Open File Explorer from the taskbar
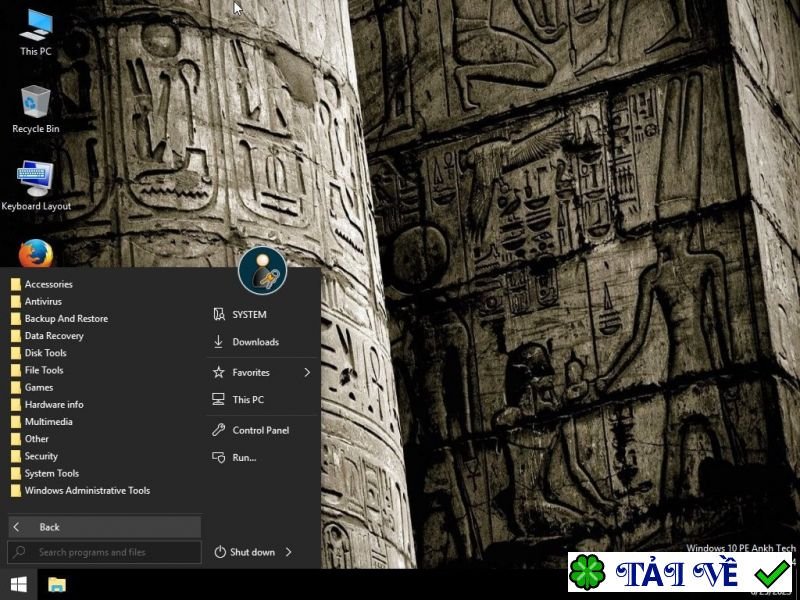The image size is (800, 600). click(57, 584)
